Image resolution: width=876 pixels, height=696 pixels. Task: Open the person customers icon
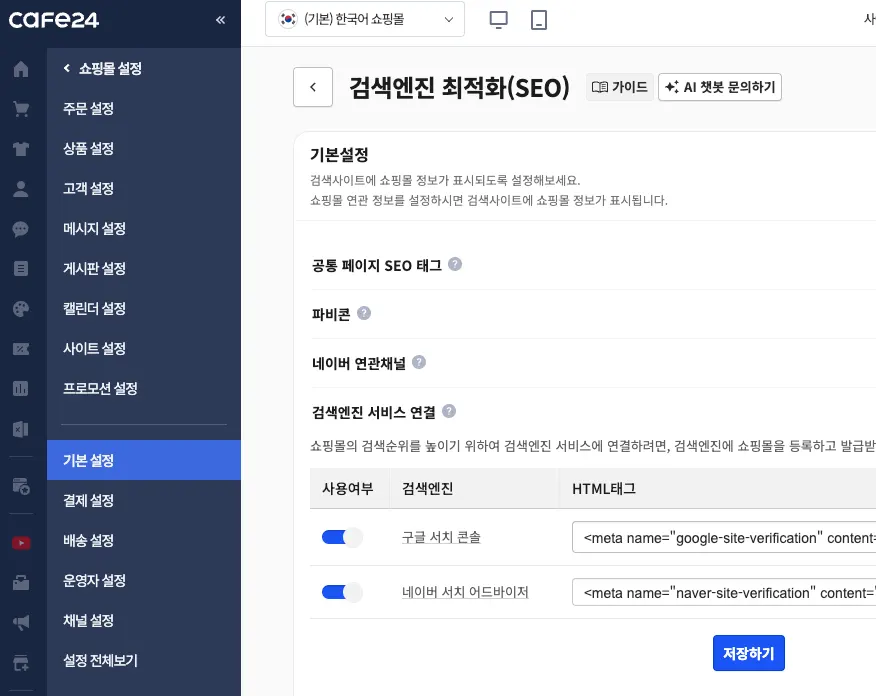click(21, 189)
